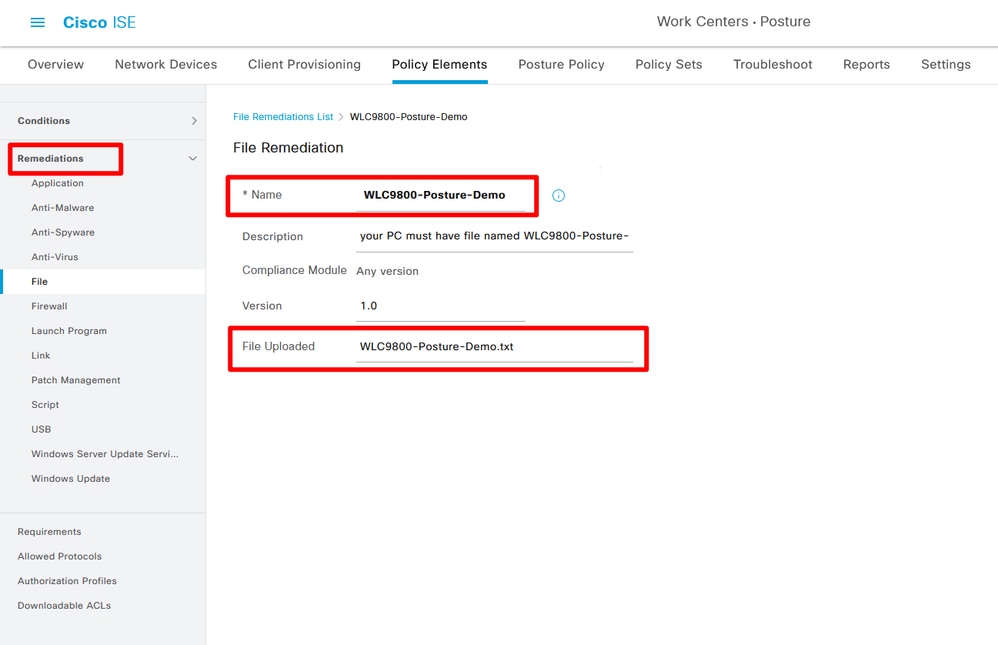
Task: Select Anti-Virus remediation
Action: (x=55, y=257)
